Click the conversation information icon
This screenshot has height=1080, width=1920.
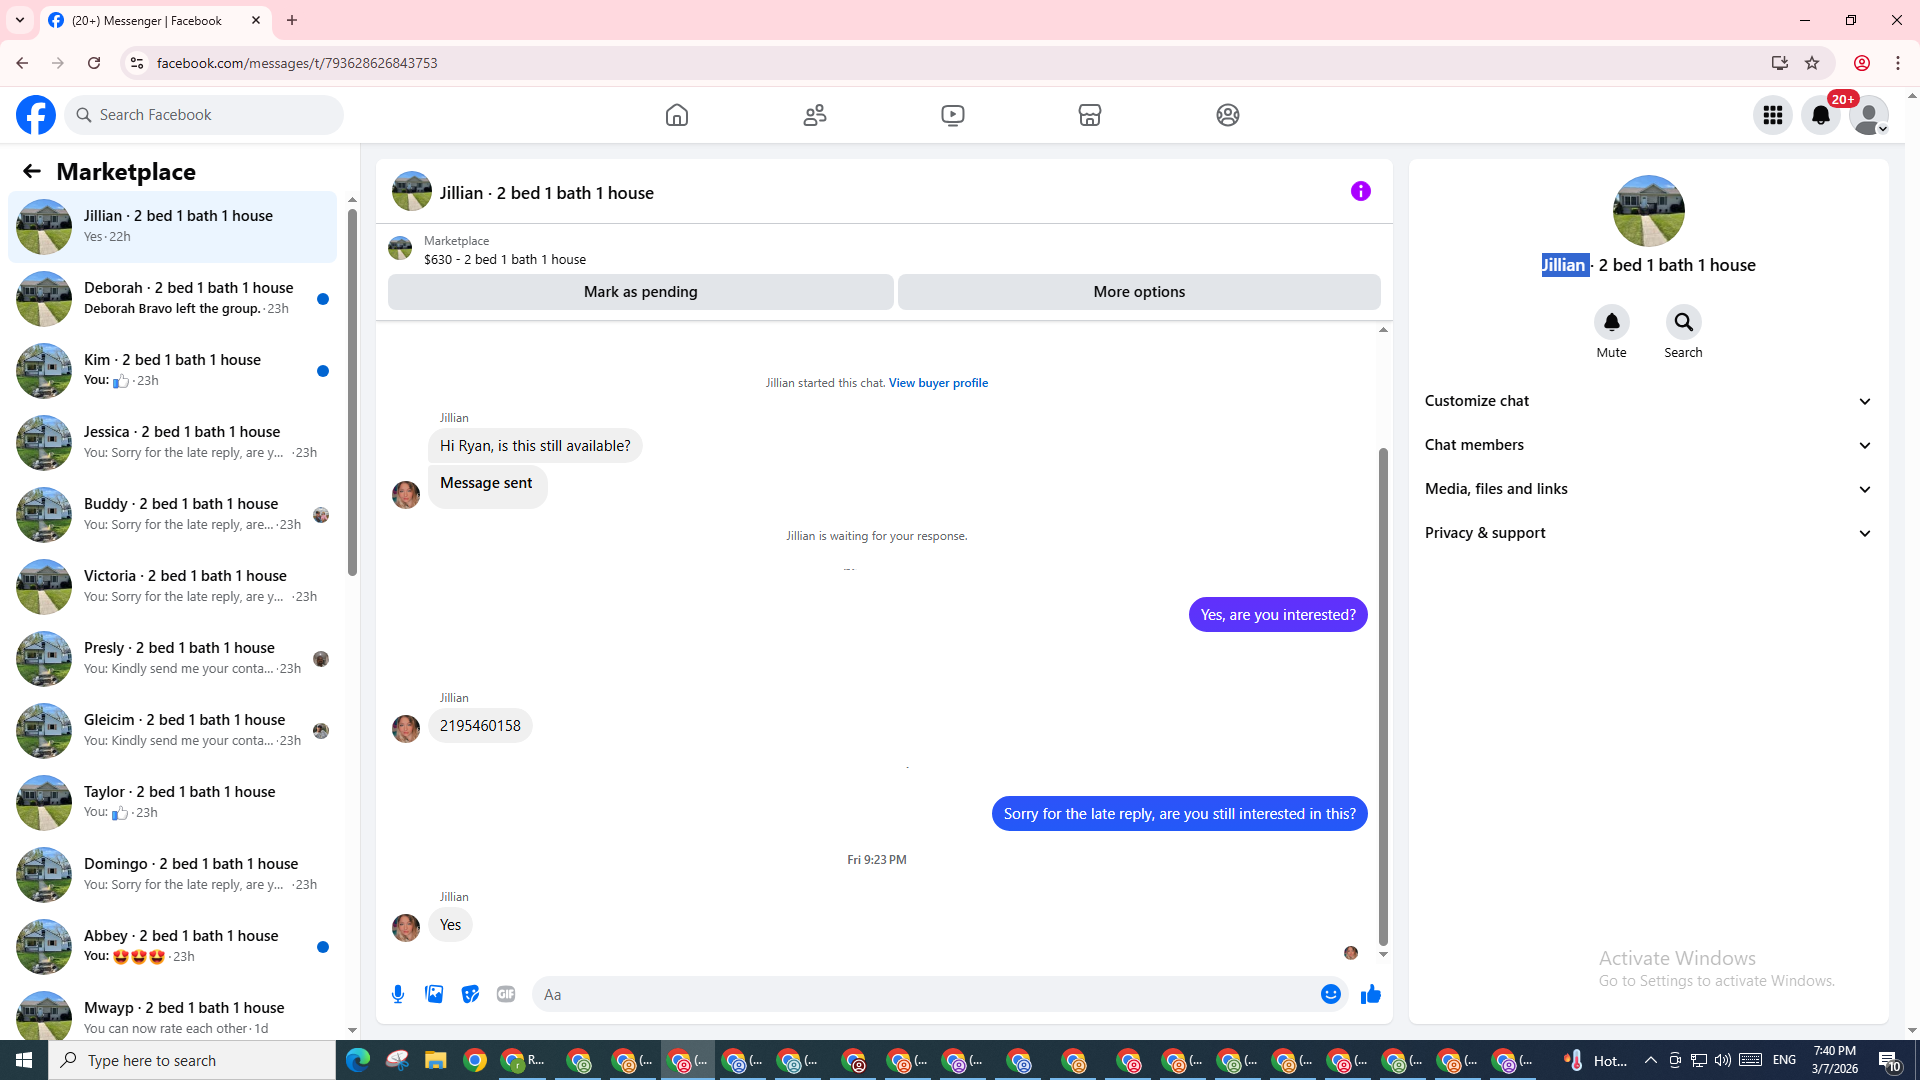(1361, 191)
